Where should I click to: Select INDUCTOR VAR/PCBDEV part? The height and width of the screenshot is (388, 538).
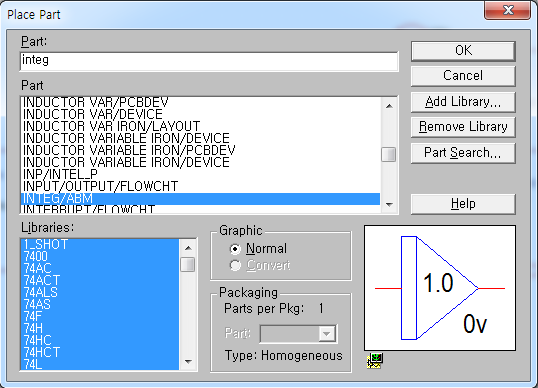tap(200, 103)
